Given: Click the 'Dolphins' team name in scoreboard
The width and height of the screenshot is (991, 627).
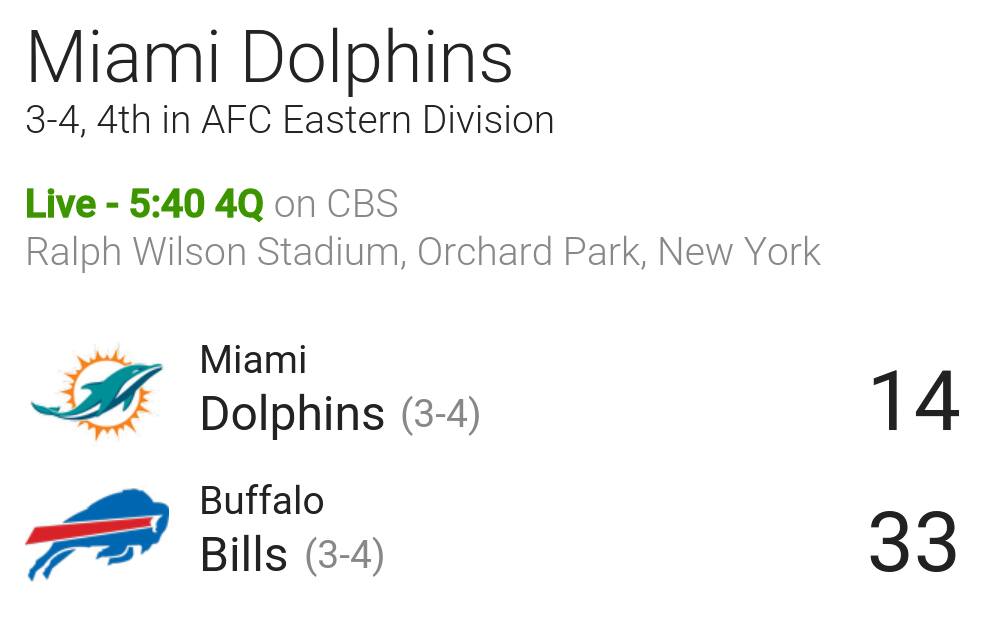Looking at the screenshot, I should (292, 414).
